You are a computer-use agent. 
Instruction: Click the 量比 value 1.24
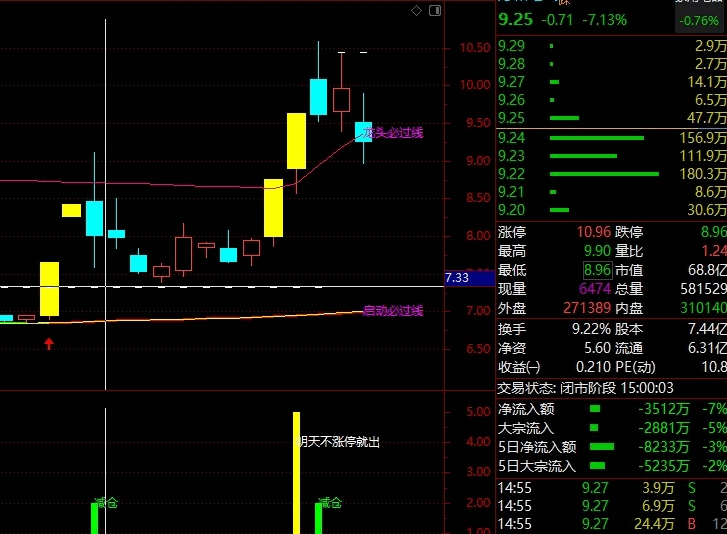click(x=714, y=251)
